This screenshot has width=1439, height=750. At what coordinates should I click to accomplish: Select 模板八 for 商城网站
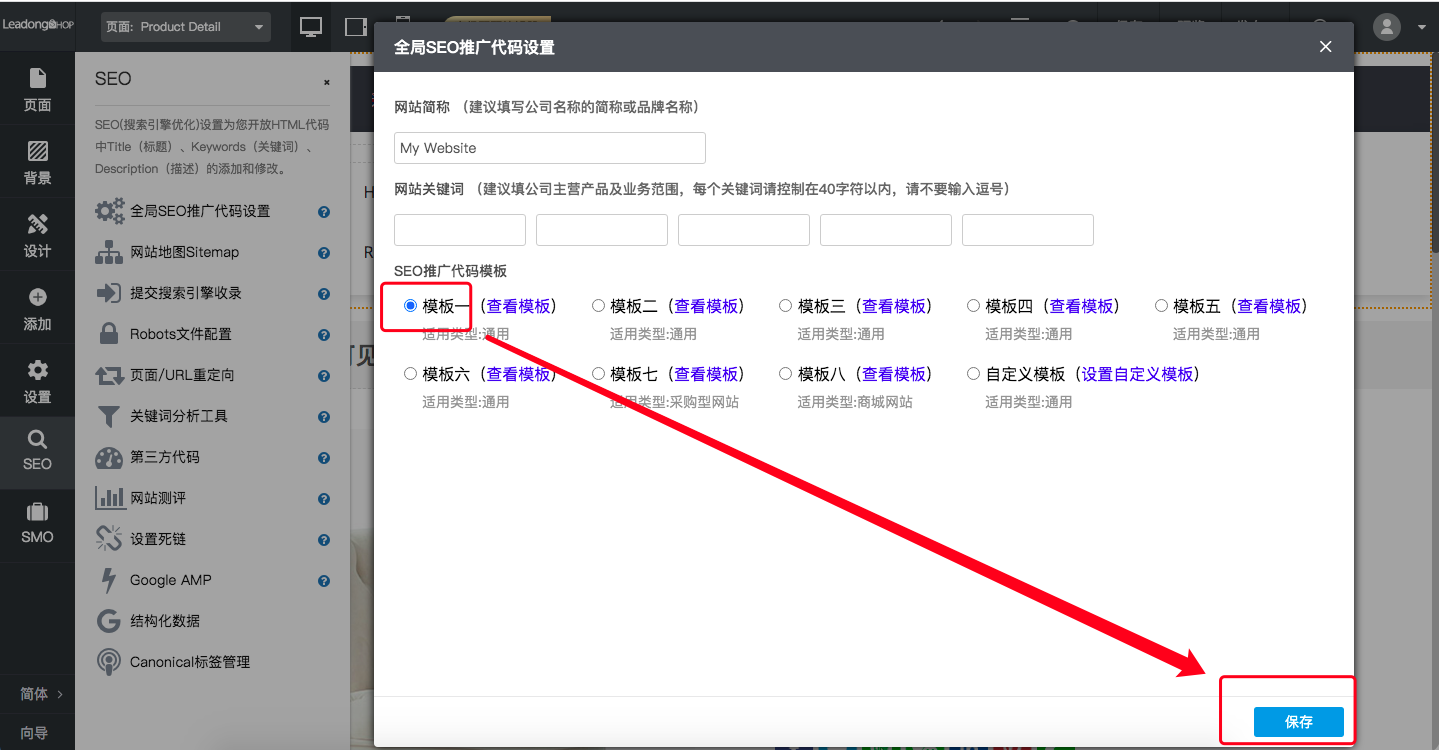tap(785, 373)
